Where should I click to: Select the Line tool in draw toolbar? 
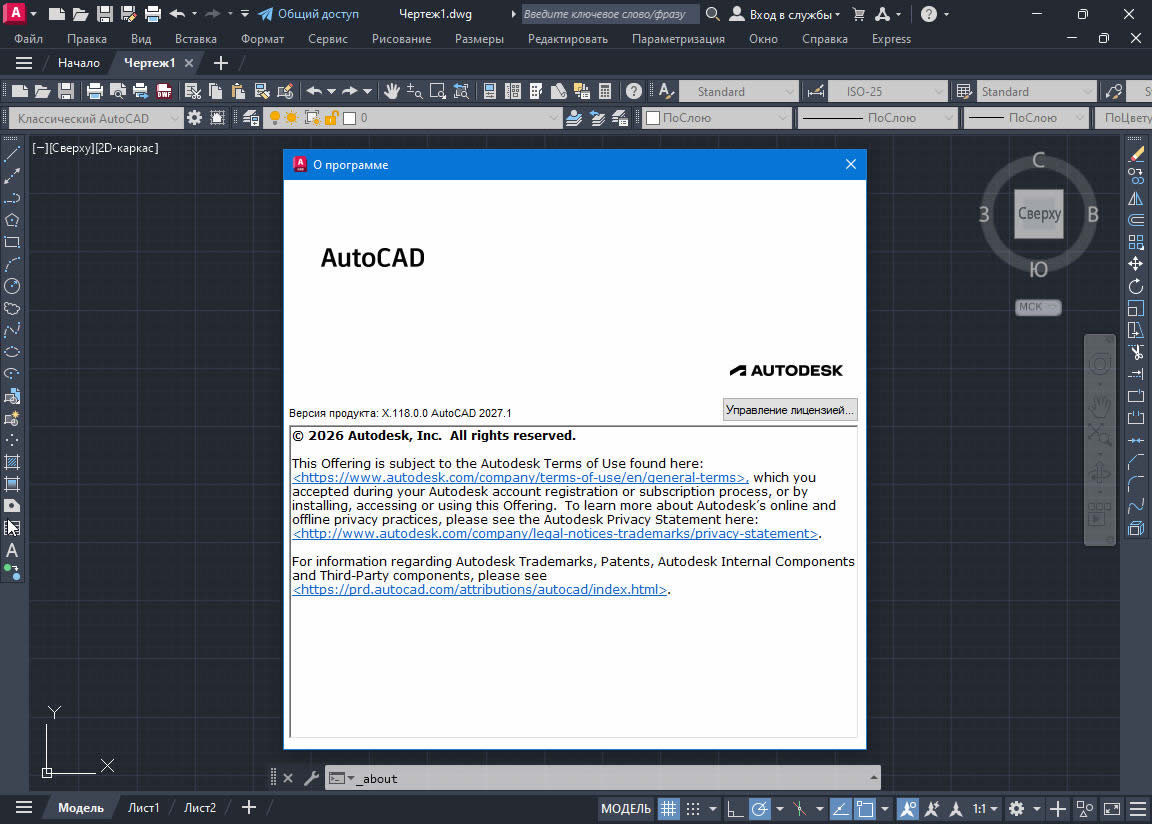[x=12, y=154]
